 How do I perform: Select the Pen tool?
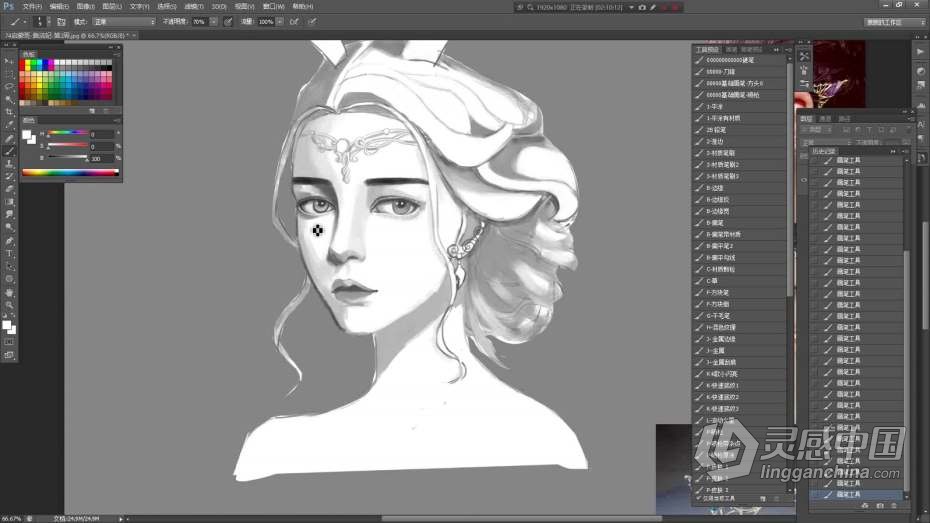[9, 241]
